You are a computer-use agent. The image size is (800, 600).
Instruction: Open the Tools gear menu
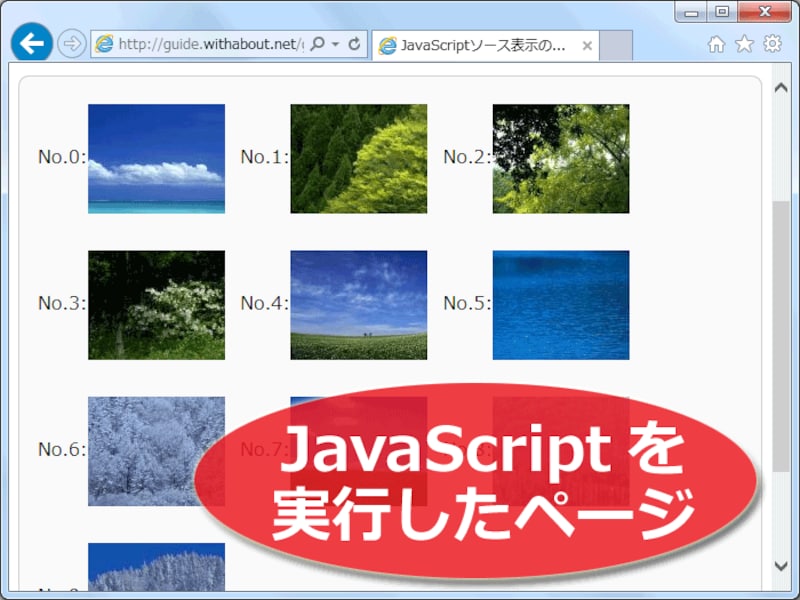(771, 44)
